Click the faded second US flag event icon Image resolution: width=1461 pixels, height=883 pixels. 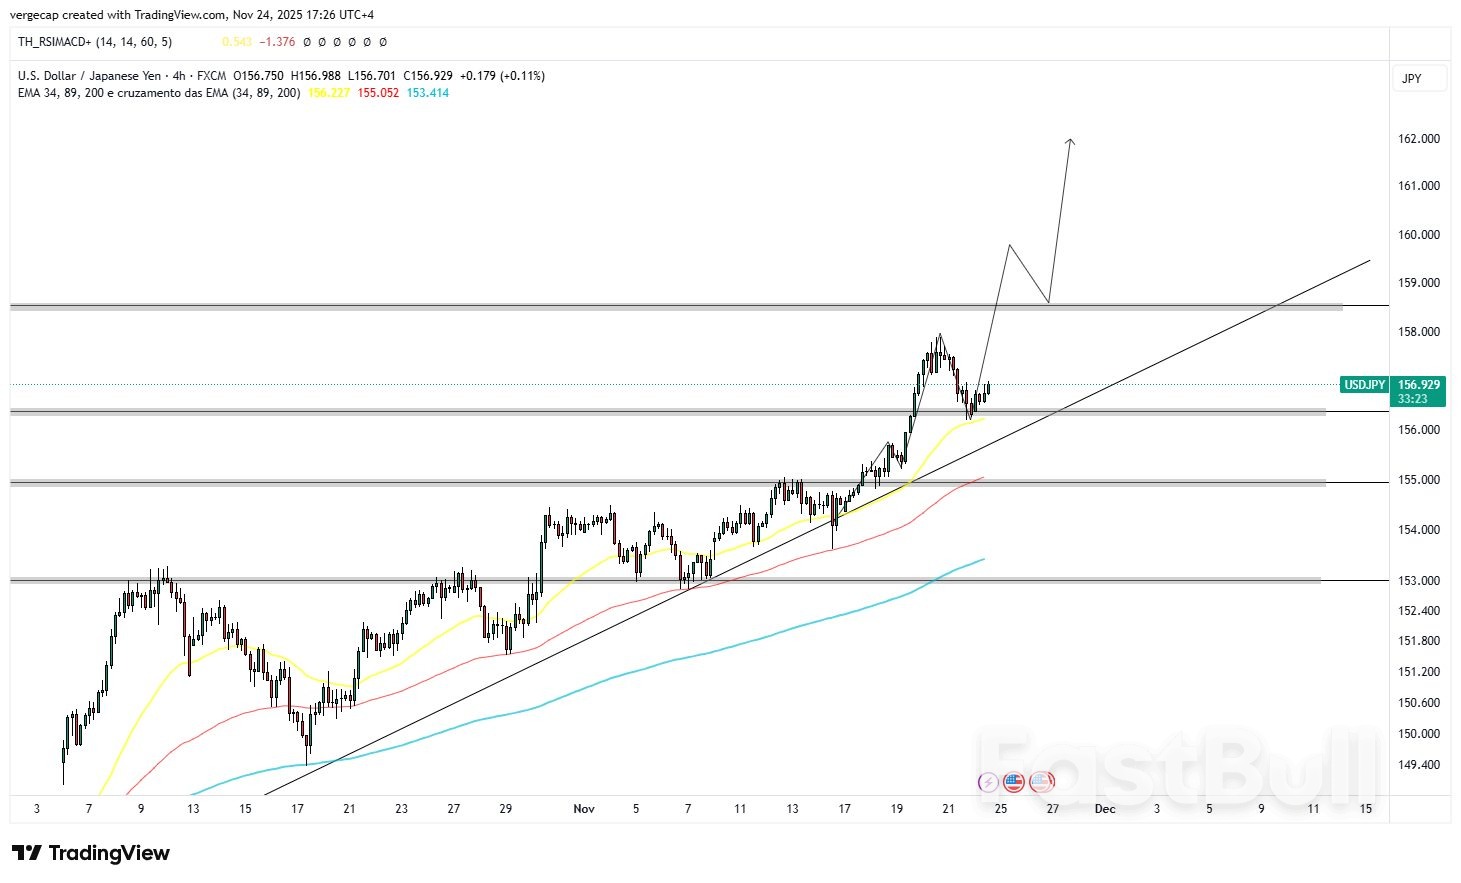point(1042,783)
